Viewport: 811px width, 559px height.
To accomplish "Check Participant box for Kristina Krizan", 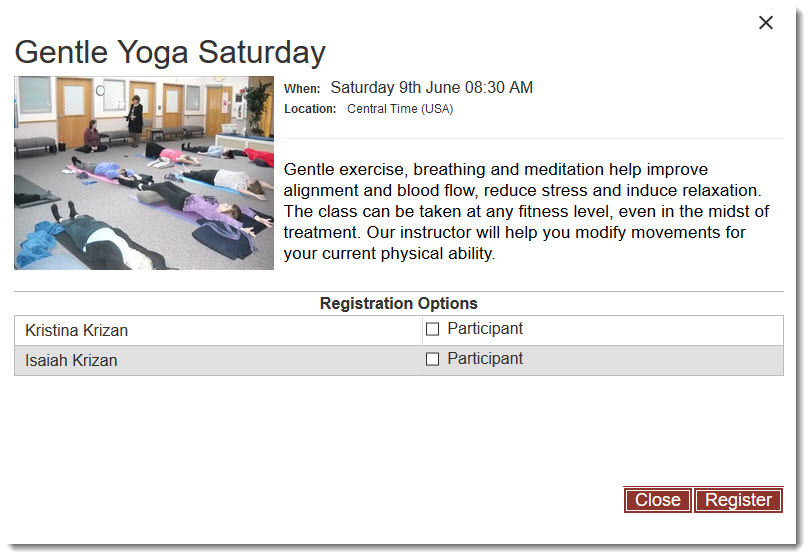I will (432, 329).
